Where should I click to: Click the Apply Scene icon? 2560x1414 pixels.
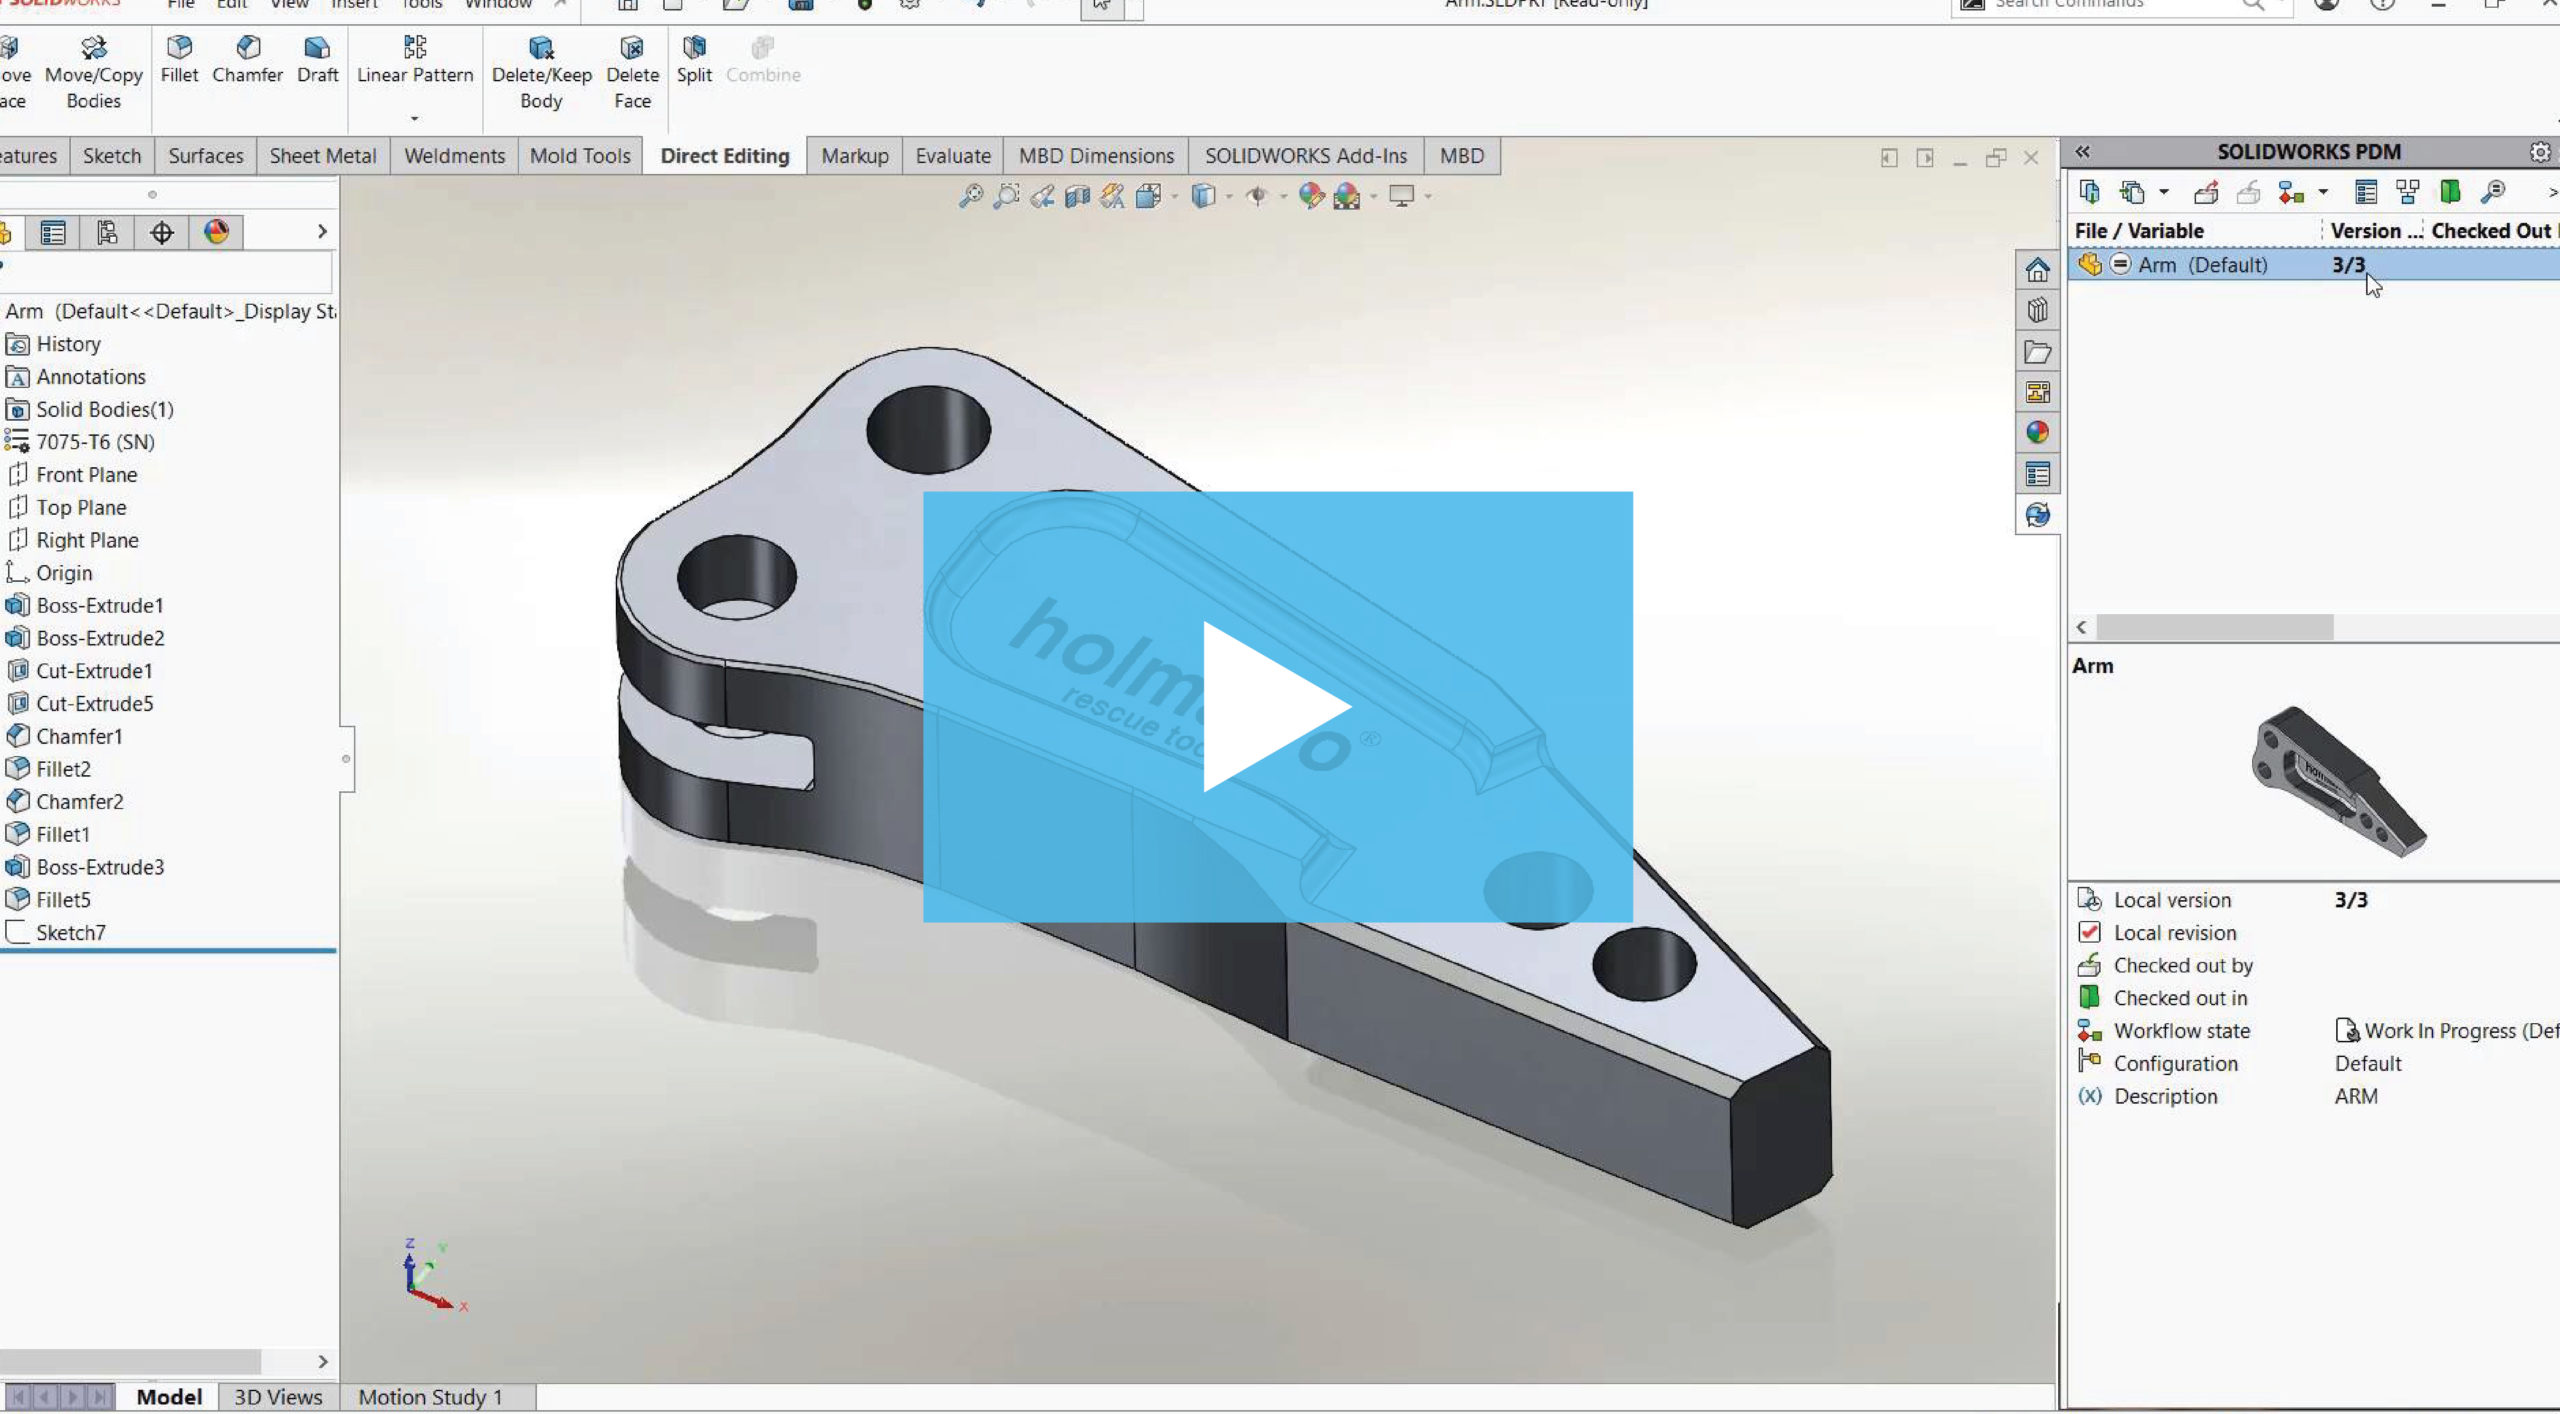click(1347, 196)
